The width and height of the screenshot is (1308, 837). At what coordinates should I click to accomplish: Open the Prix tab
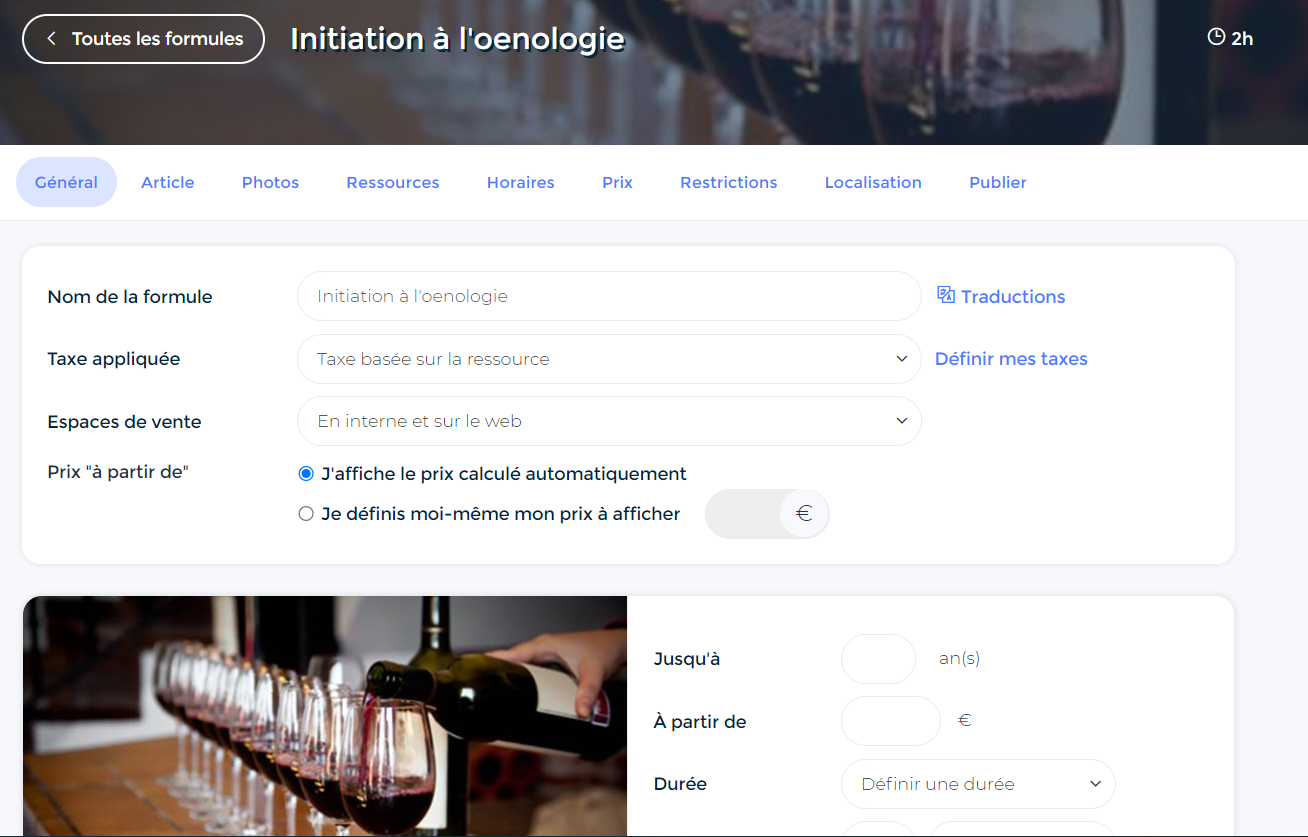point(617,182)
